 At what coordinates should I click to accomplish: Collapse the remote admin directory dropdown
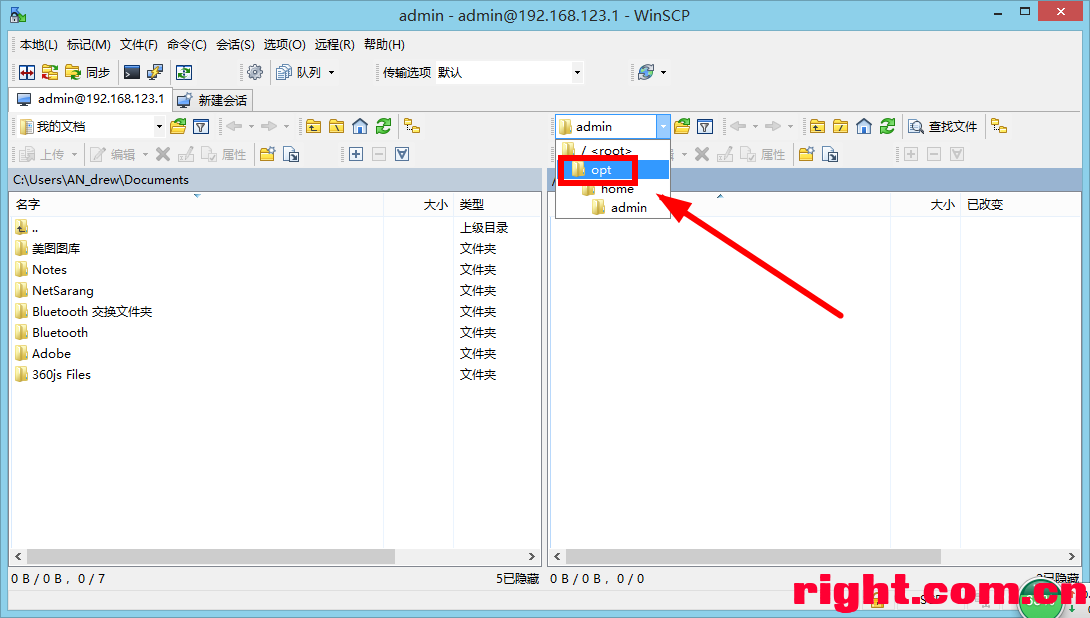coord(663,127)
